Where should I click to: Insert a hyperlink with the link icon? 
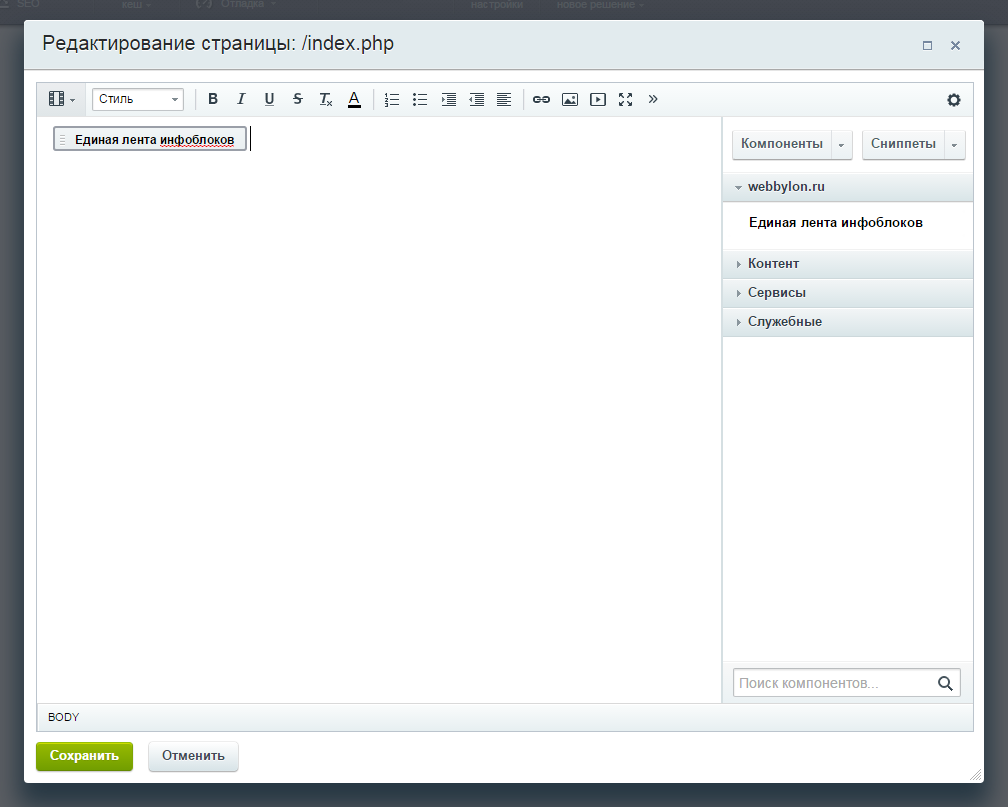(x=541, y=99)
